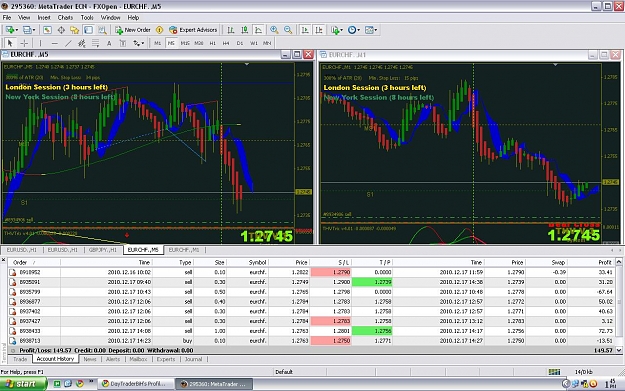Open the Profiles toolbar icon
This screenshot has height=391, width=625.
[28, 30]
